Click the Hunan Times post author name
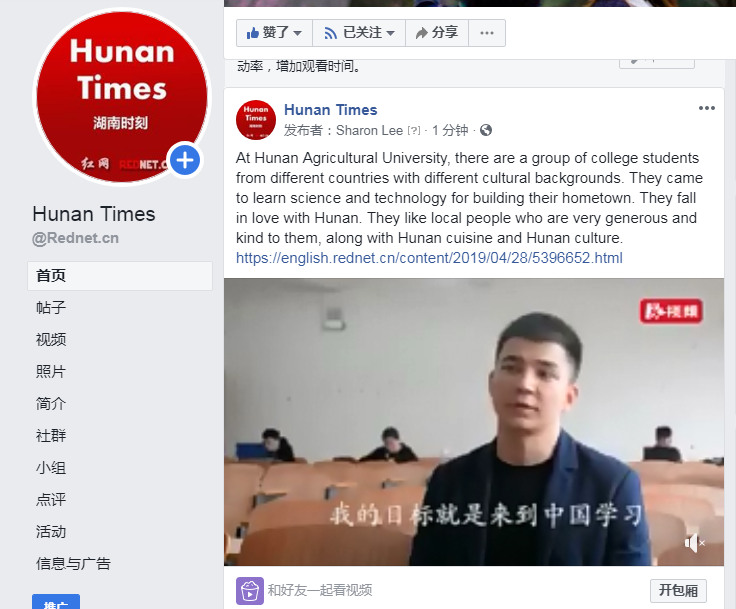 pyautogui.click(x=330, y=110)
